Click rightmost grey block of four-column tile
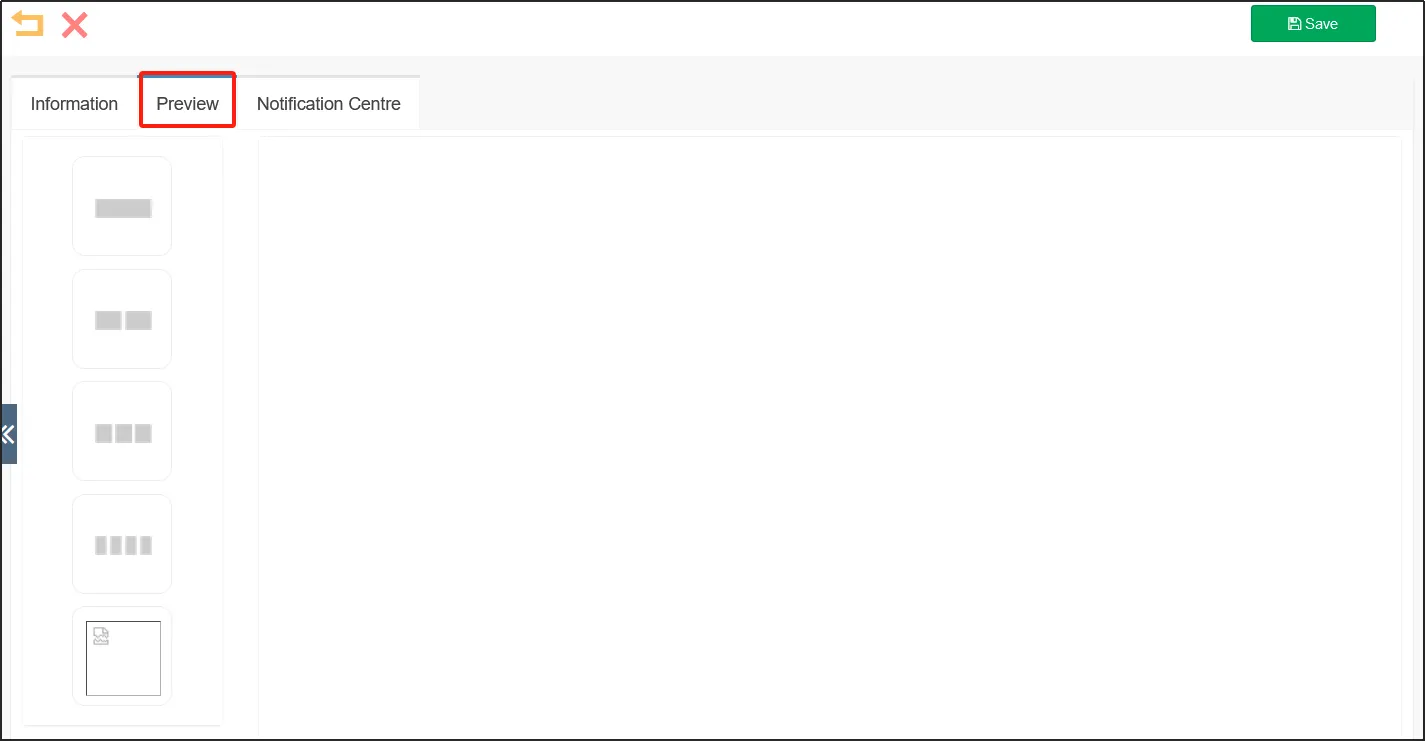This screenshot has width=1426, height=742. 146,546
